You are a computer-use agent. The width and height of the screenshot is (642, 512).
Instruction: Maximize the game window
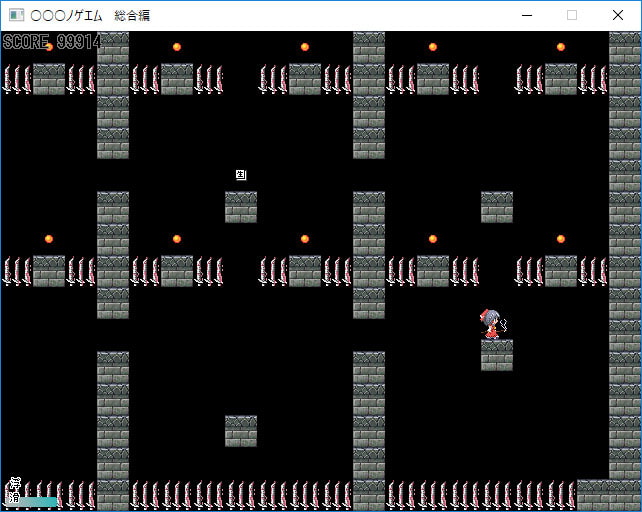[x=572, y=15]
